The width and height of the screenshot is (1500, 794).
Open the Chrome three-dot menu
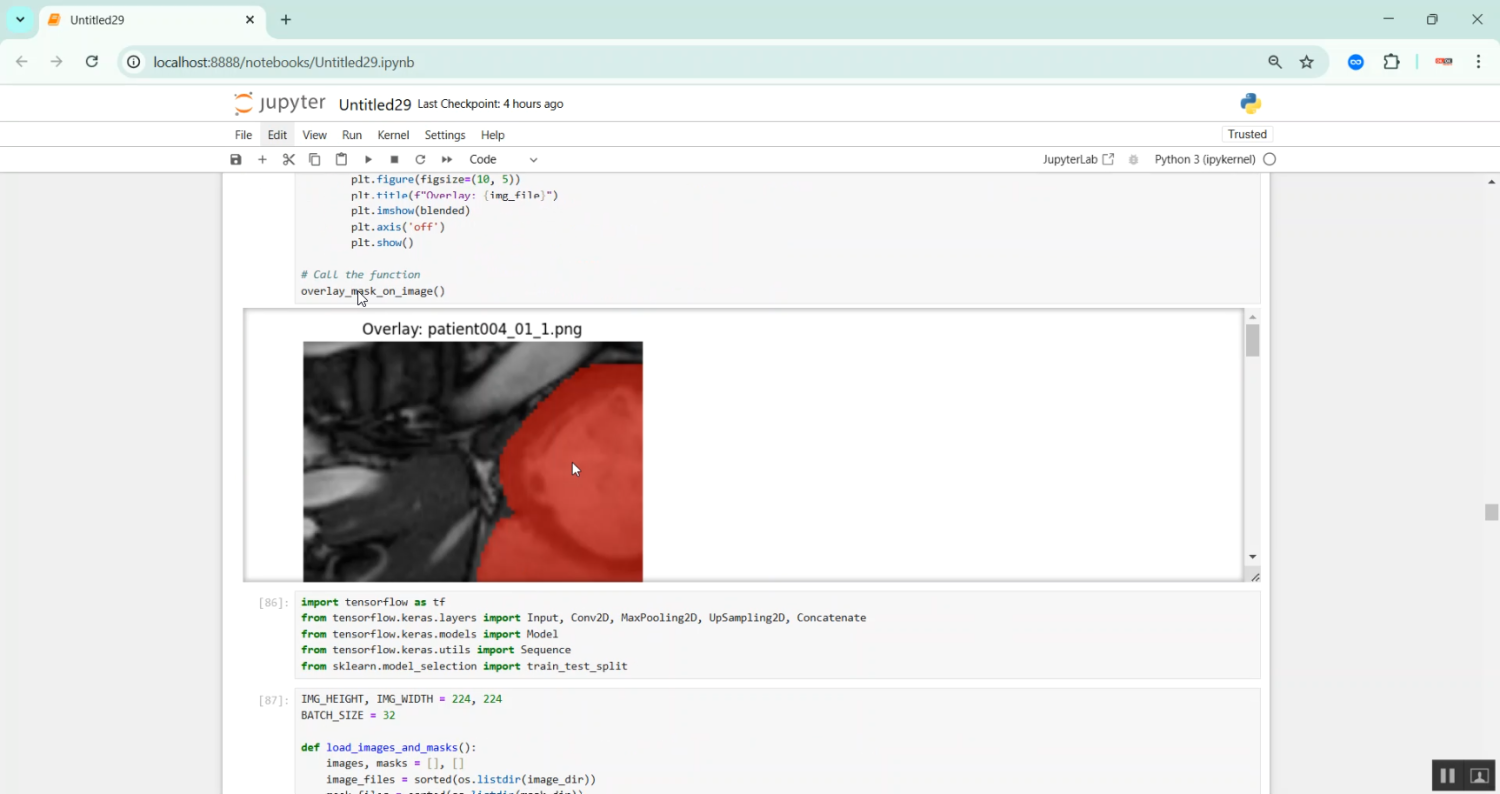point(1479,62)
